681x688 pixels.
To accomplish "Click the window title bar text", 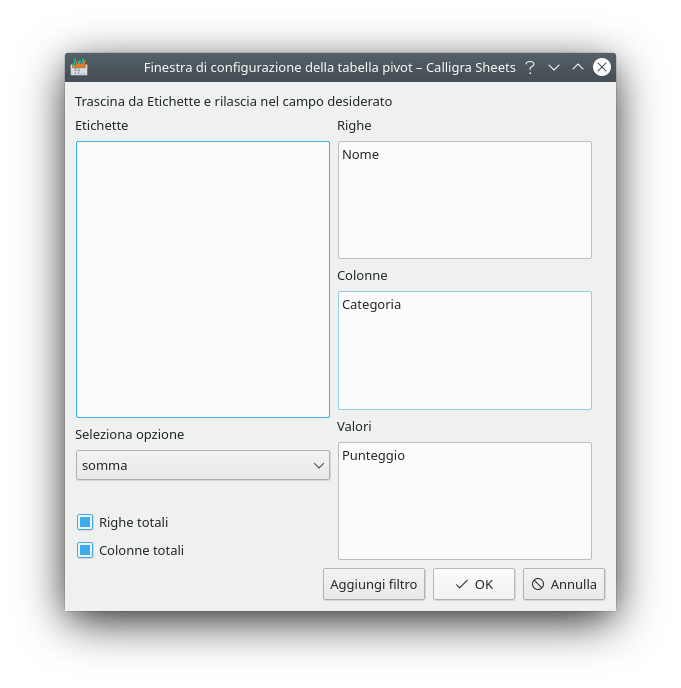I will [x=329, y=68].
